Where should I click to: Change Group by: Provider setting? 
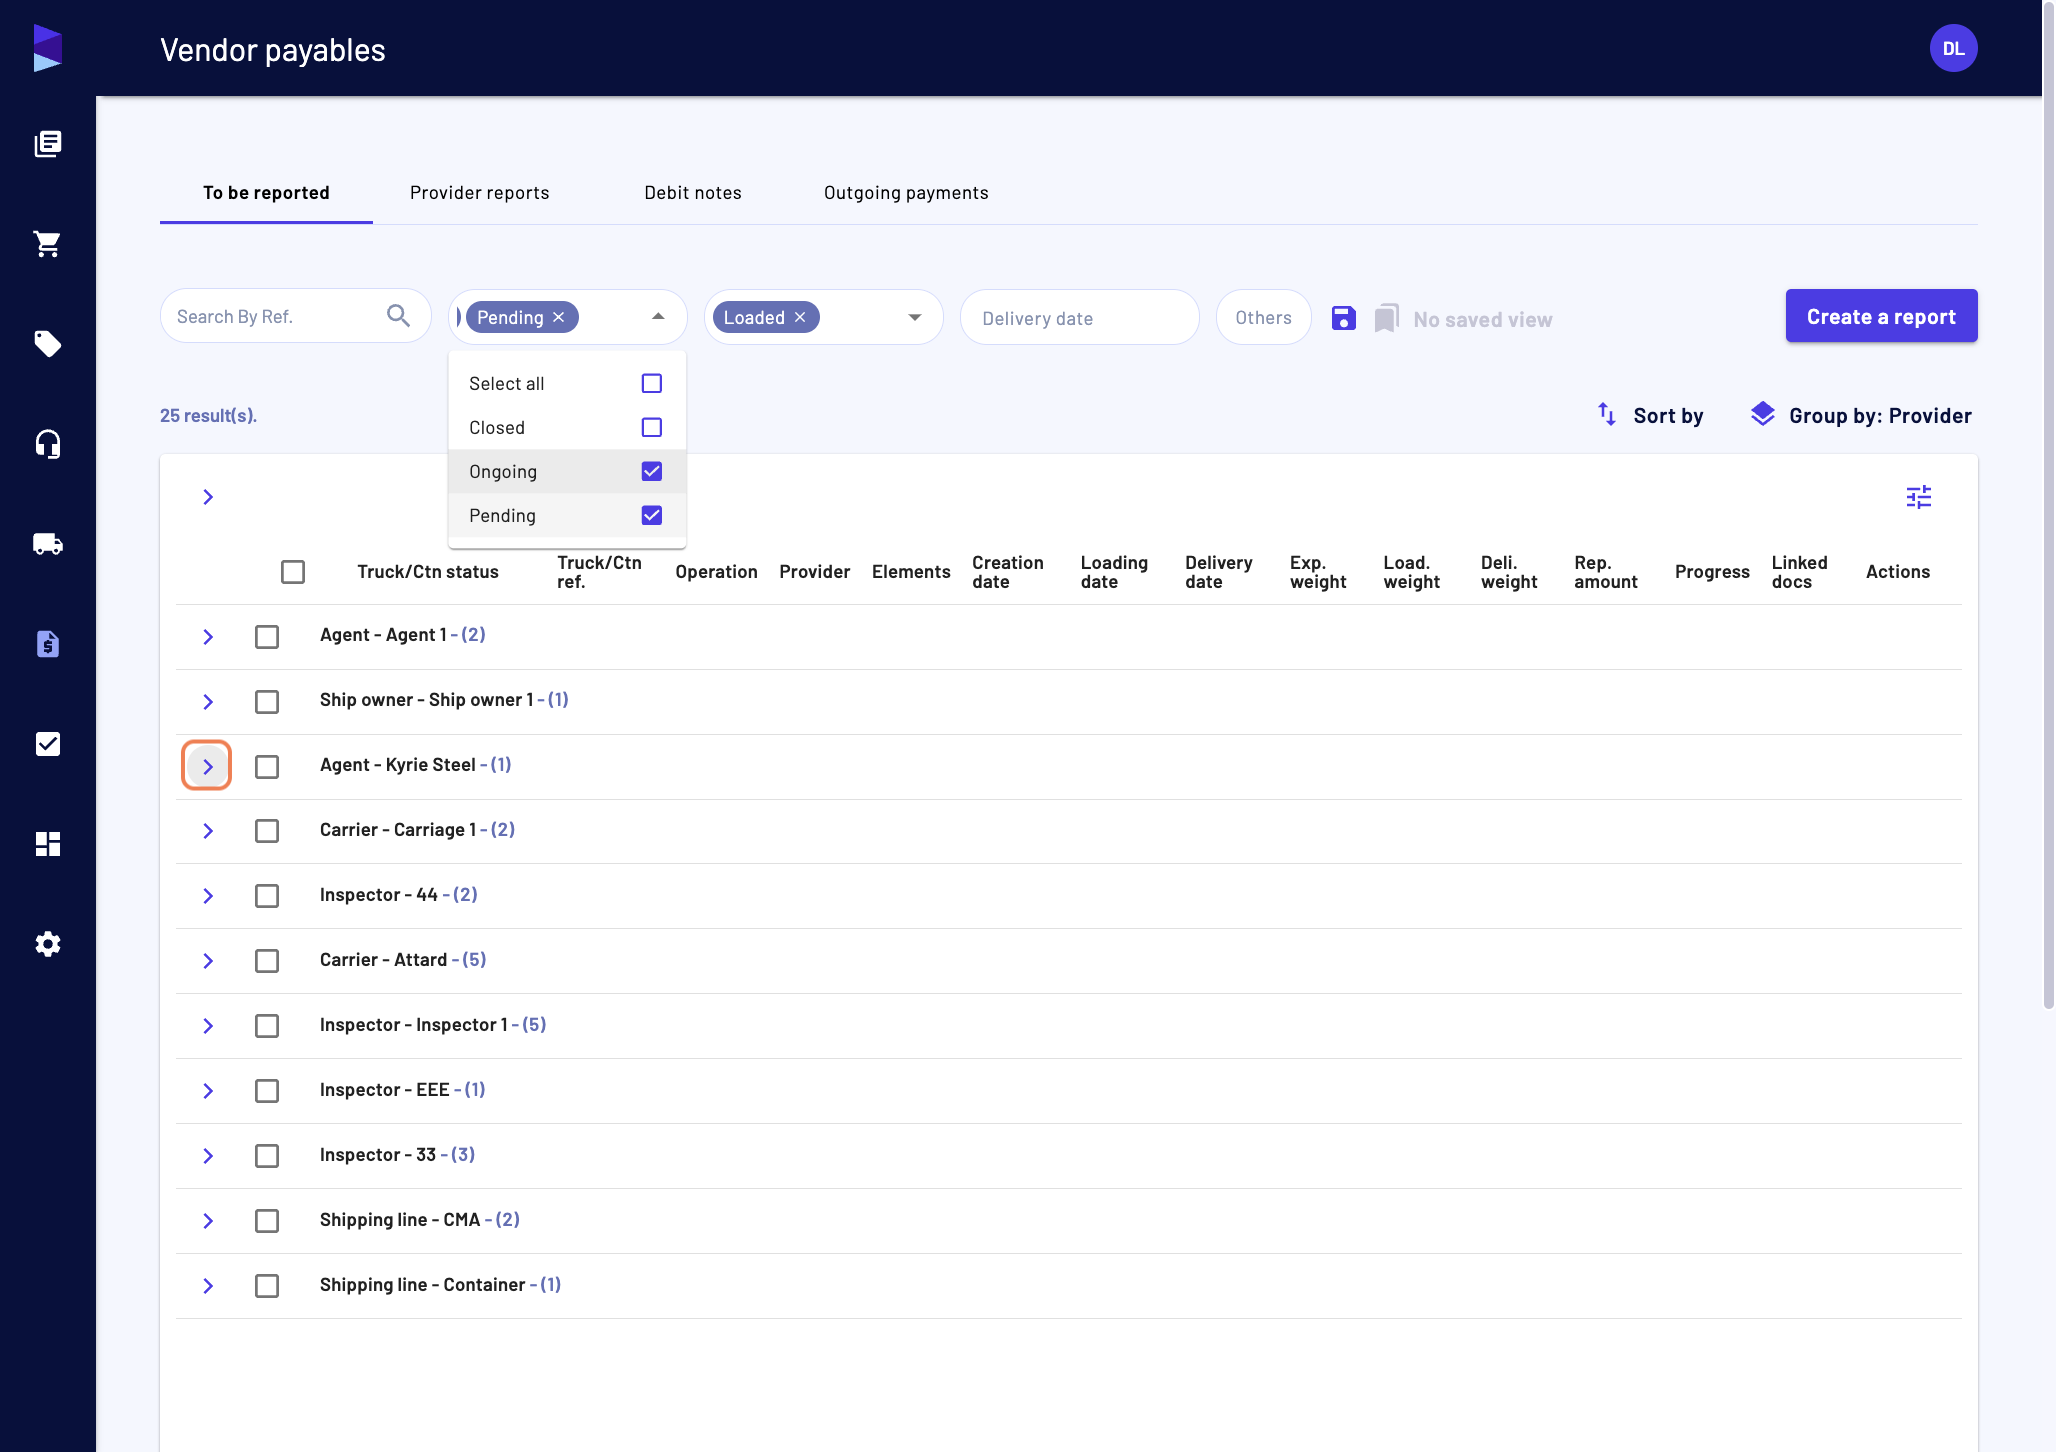(1862, 416)
